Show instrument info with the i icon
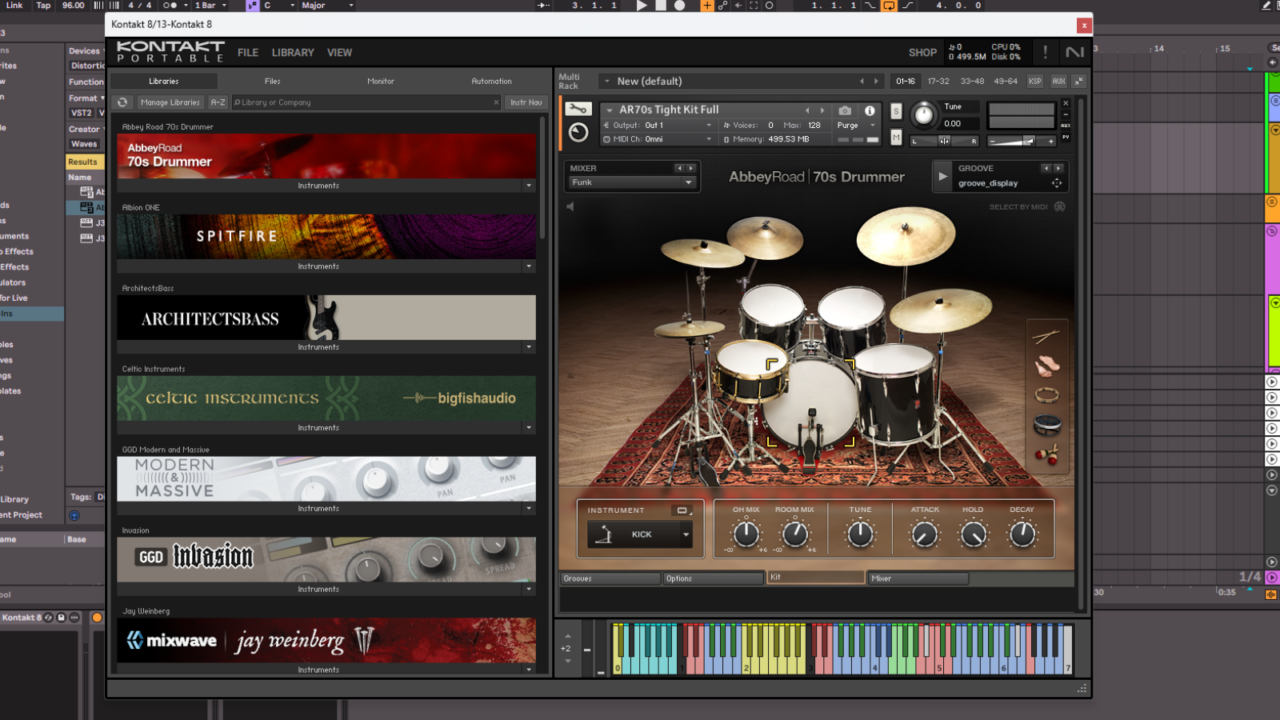 click(x=869, y=111)
